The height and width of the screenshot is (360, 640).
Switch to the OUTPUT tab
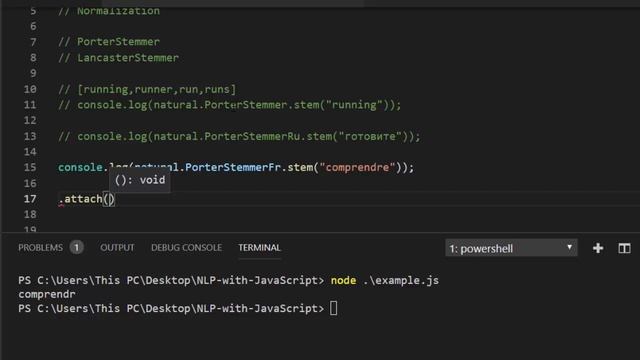coord(117,248)
